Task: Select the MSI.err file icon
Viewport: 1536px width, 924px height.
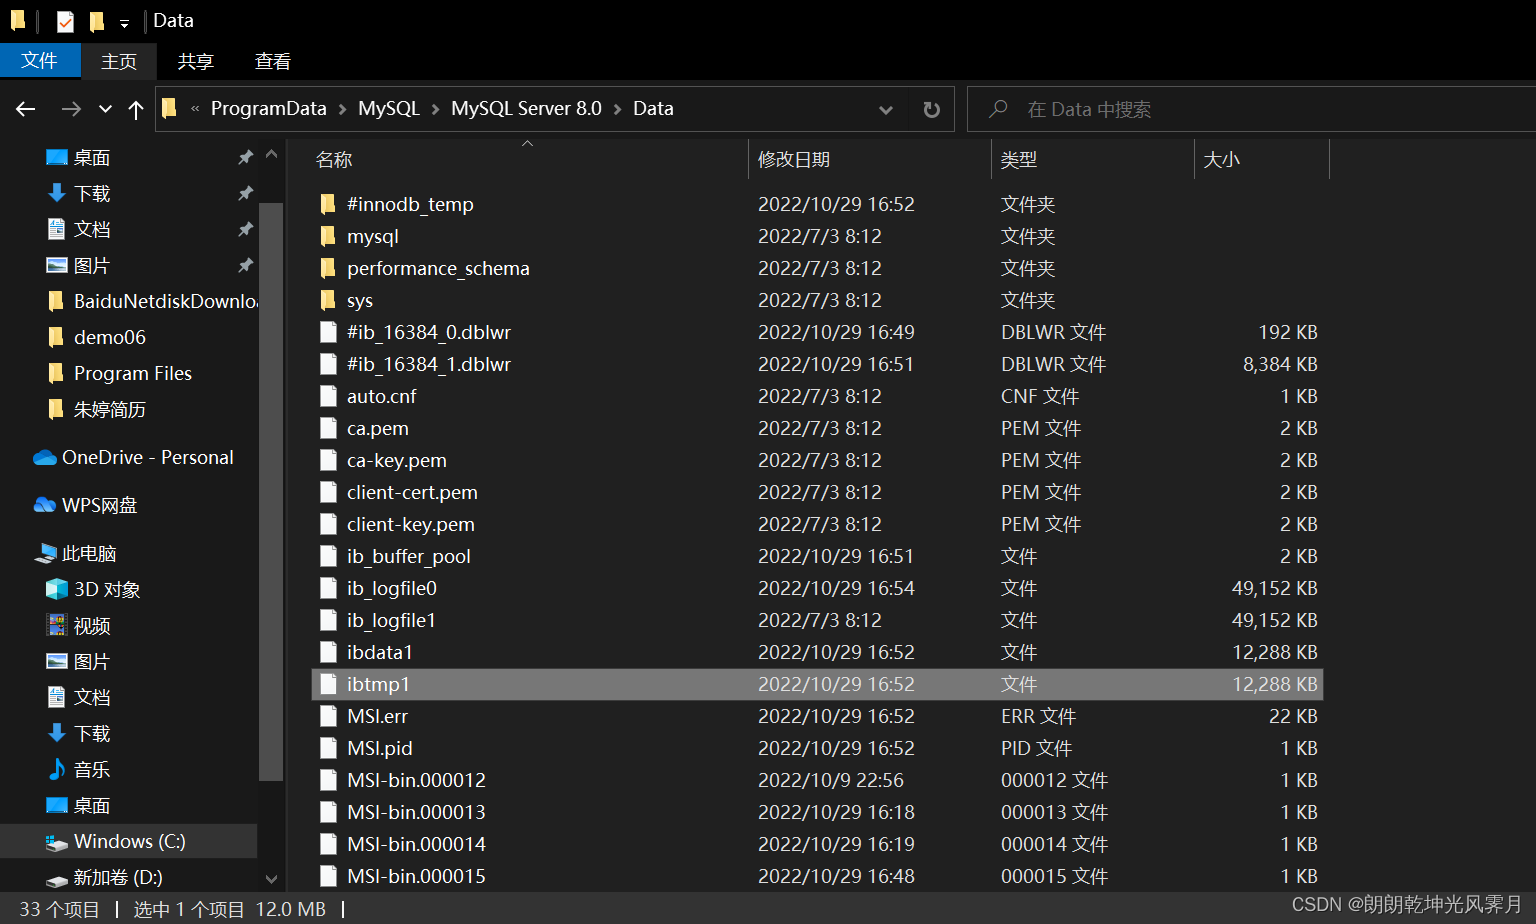Action: pyautogui.click(x=328, y=716)
